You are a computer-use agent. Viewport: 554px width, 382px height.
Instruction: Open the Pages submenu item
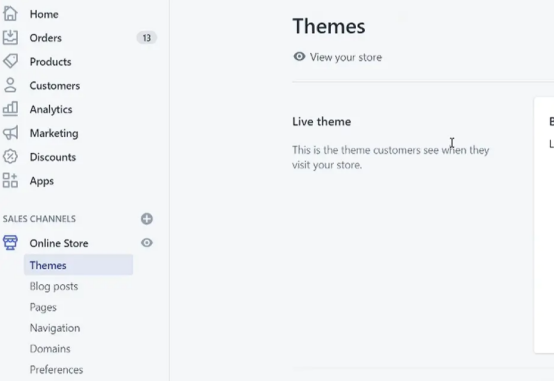tap(43, 307)
